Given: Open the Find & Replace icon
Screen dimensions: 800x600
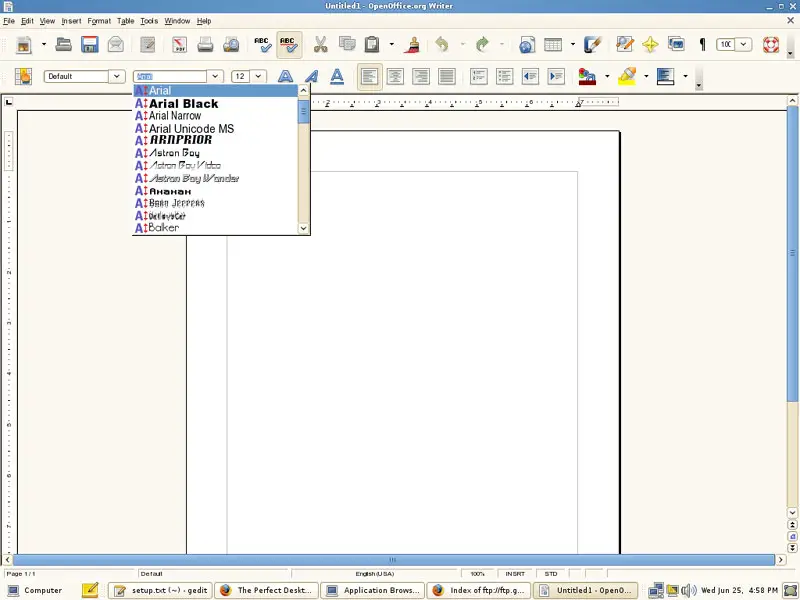Looking at the screenshot, I should 624,45.
